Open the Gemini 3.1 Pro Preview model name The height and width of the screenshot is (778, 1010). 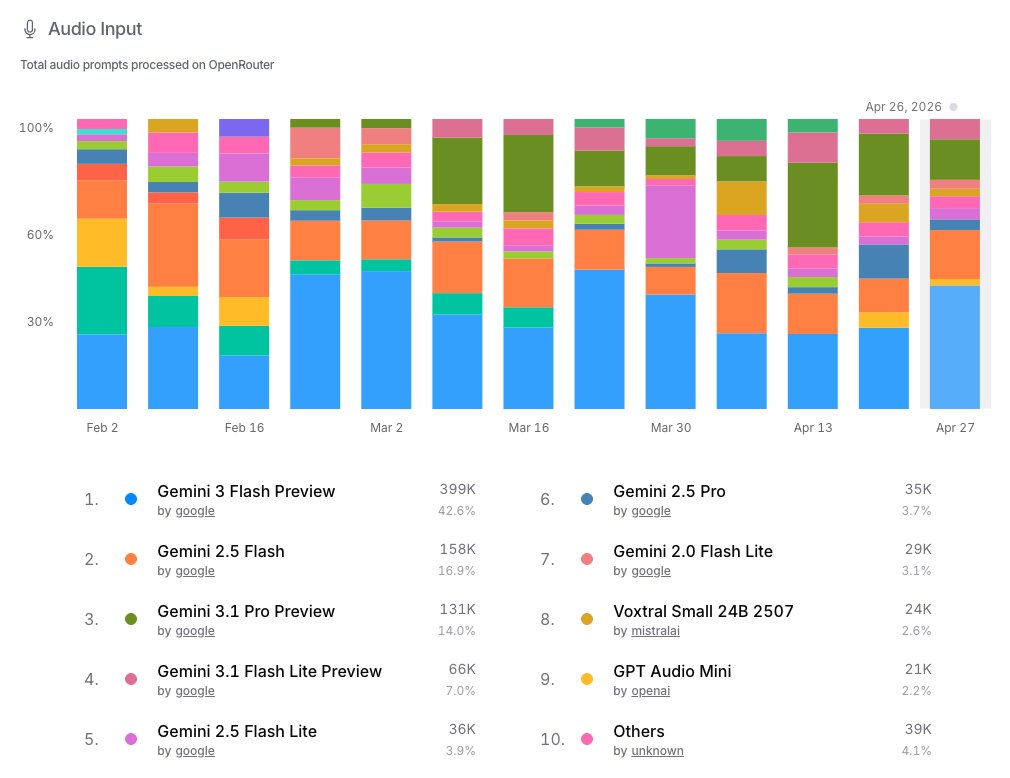(246, 611)
